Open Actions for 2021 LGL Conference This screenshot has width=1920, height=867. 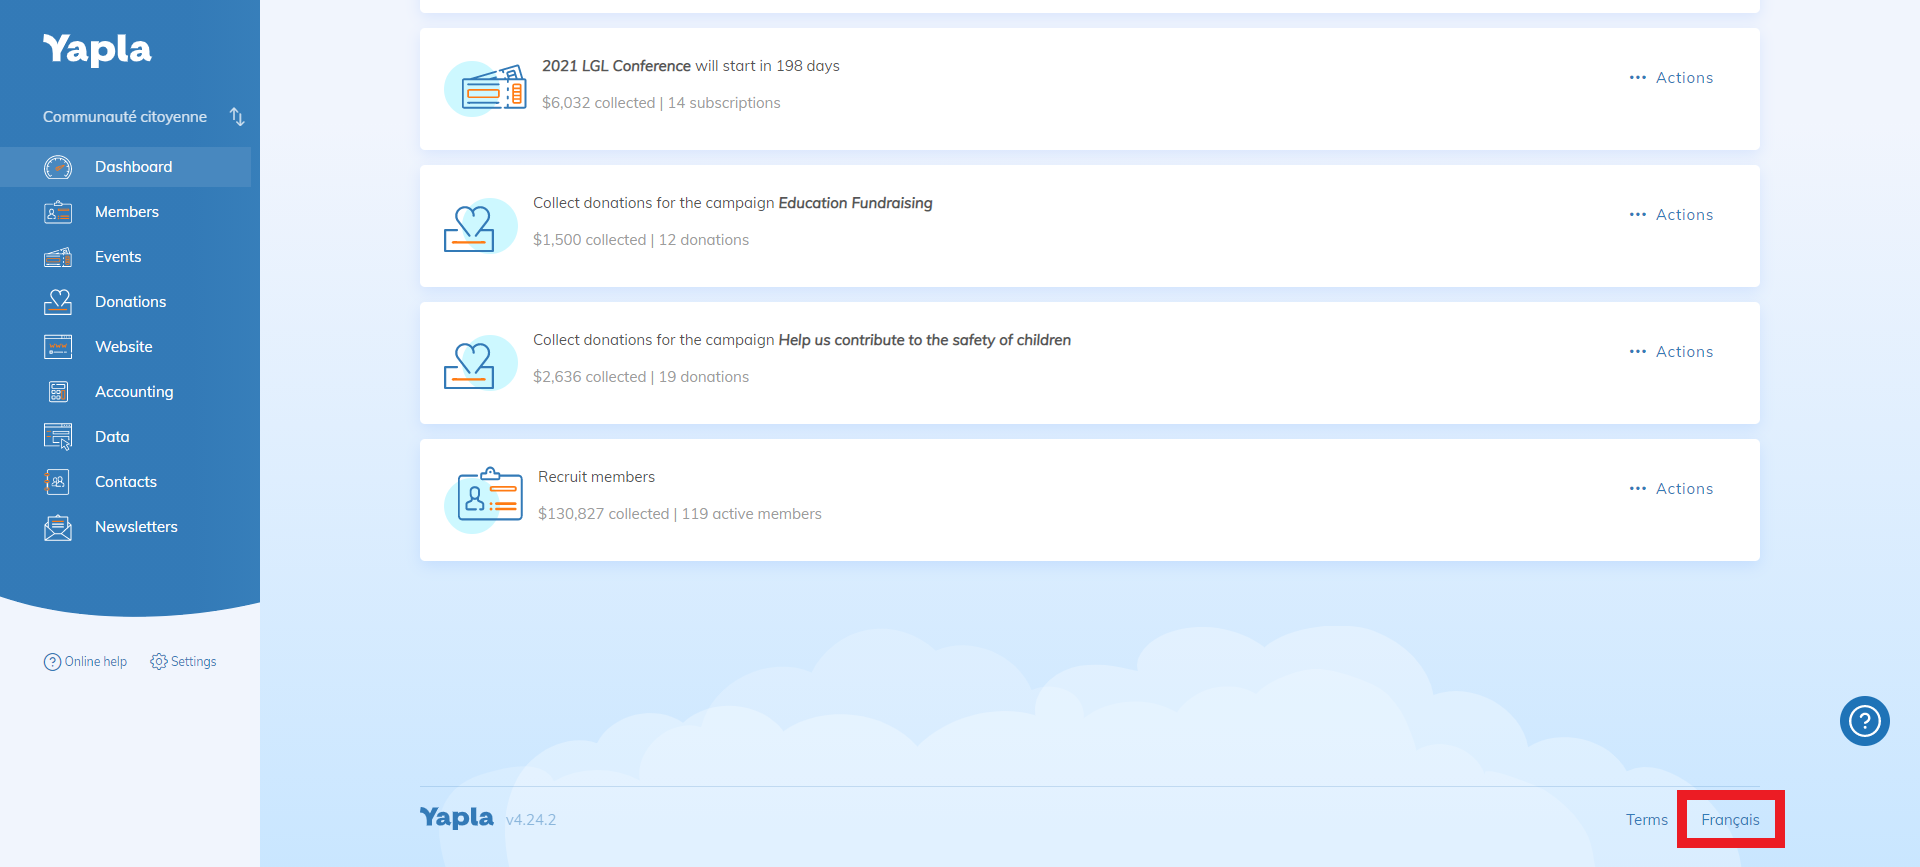coord(1671,78)
